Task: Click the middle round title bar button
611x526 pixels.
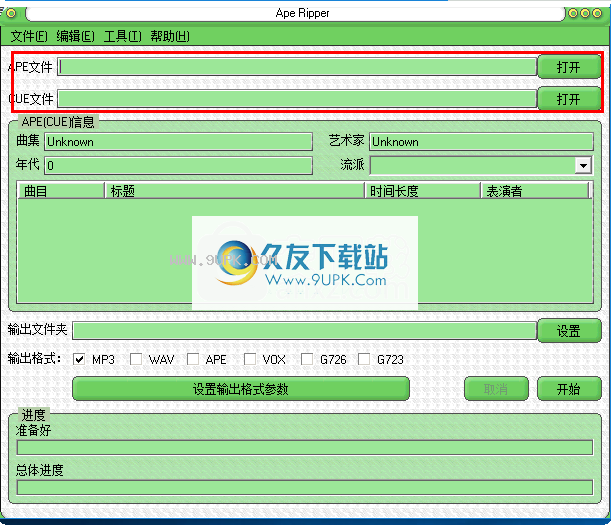Action: (x=585, y=13)
